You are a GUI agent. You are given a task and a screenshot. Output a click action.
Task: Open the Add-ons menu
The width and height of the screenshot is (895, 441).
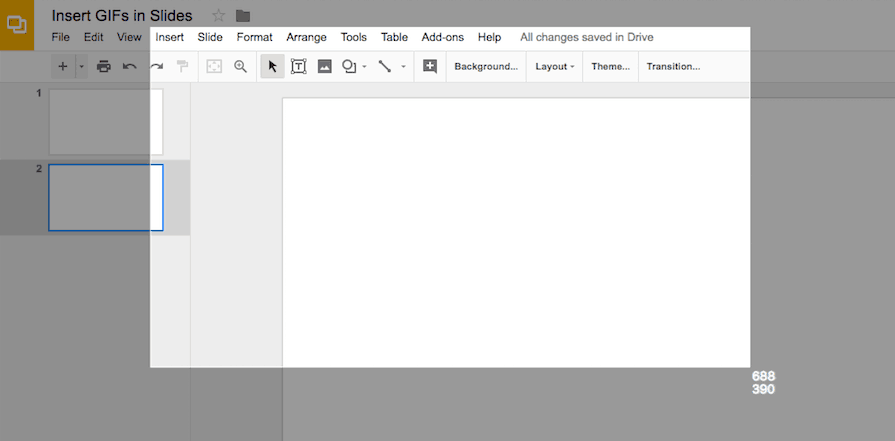(x=443, y=38)
